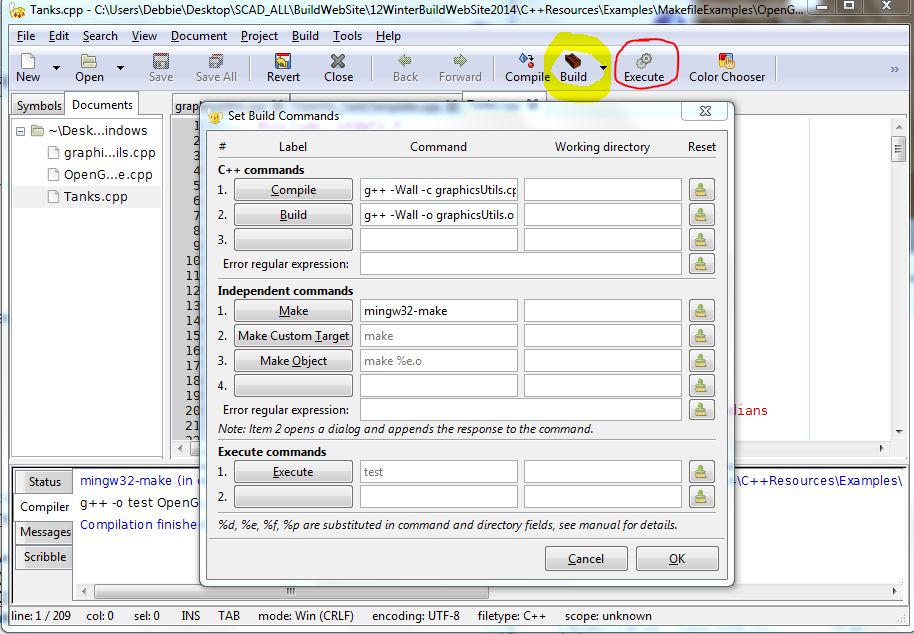Screen dimensions: 914x634
Task: Open the Color Chooser tool
Action: pyautogui.click(x=727, y=62)
